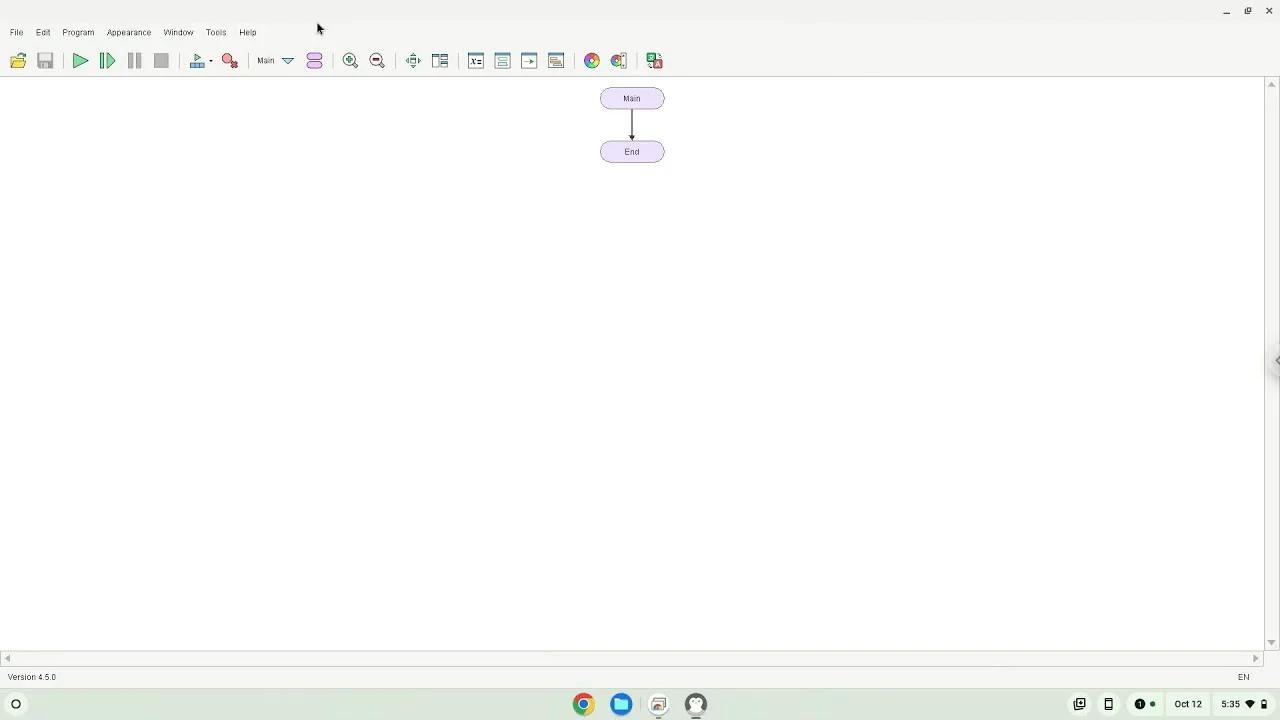Viewport: 1280px width, 720px height.
Task: Toggle a breakpoint with the red breakpoint tool
Action: coord(229,60)
